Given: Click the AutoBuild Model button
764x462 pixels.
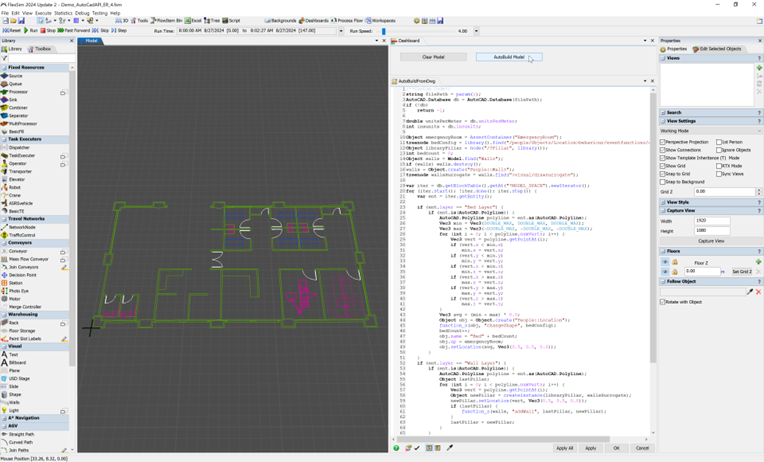Looking at the screenshot, I should tap(509, 57).
